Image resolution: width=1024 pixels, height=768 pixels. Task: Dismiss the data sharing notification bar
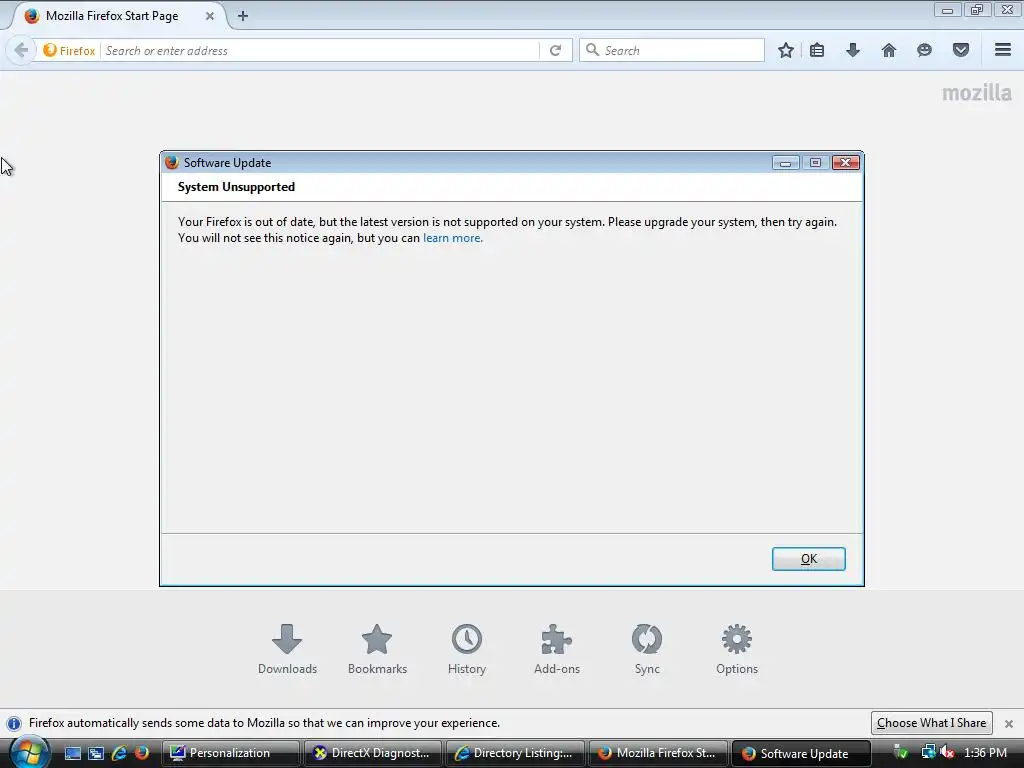1009,724
